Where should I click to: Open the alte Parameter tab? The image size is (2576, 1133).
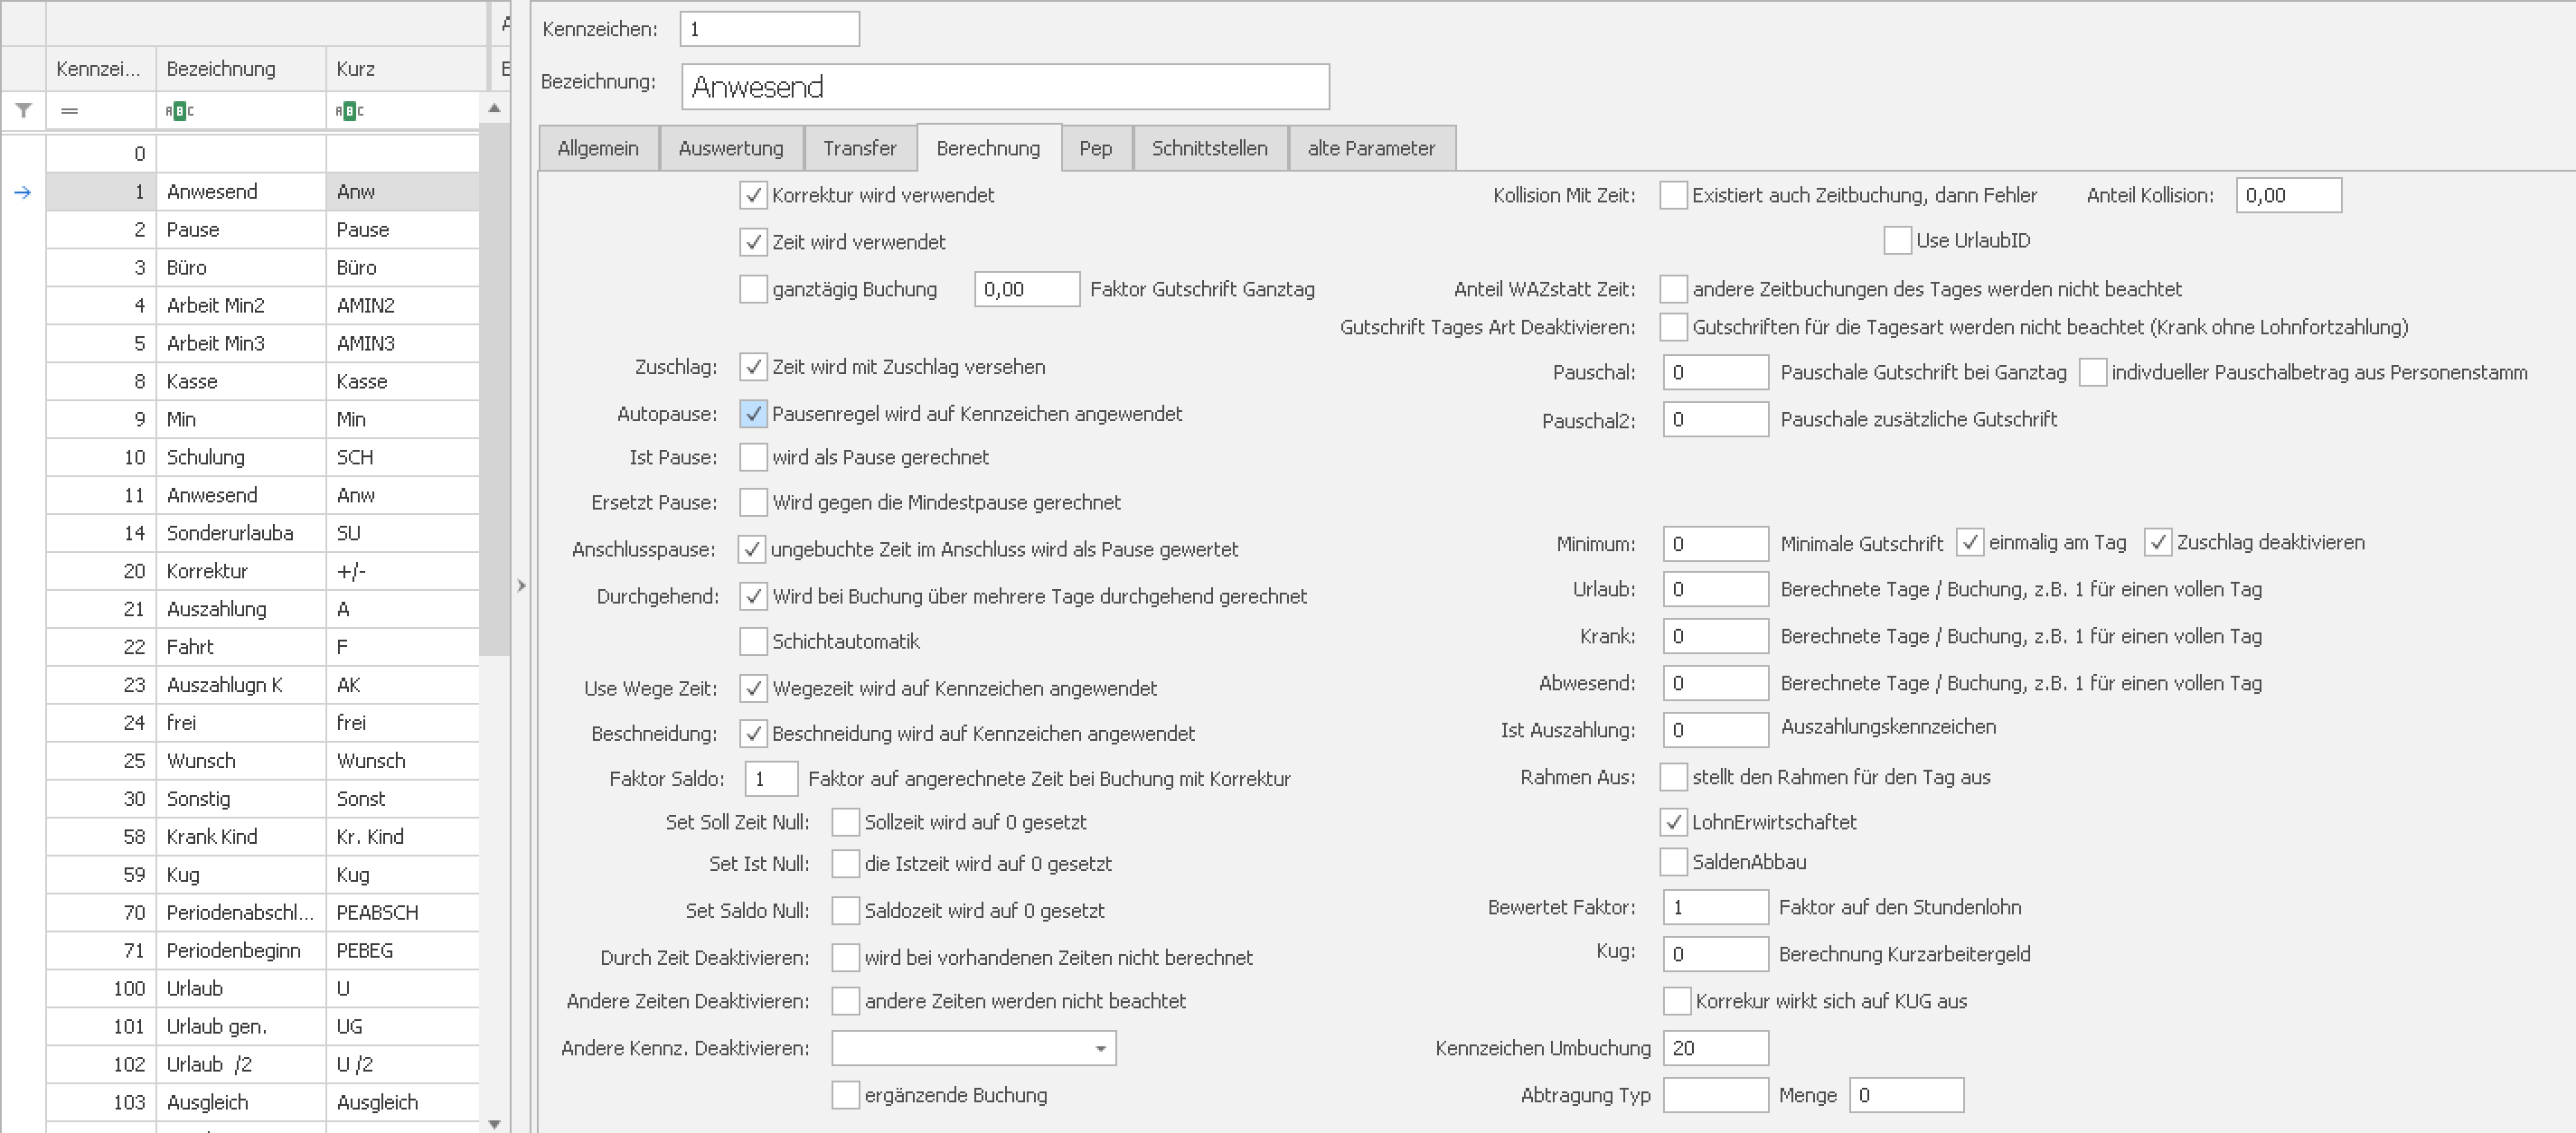click(x=1370, y=148)
